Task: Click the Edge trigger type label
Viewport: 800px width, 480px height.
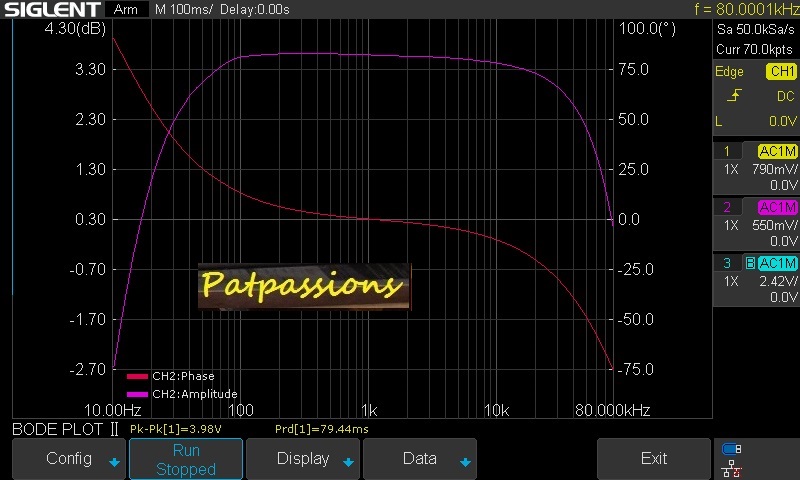Action: click(x=729, y=72)
